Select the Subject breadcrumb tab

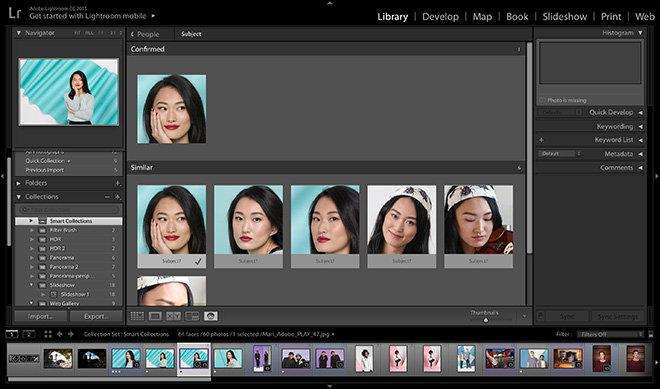tap(191, 34)
